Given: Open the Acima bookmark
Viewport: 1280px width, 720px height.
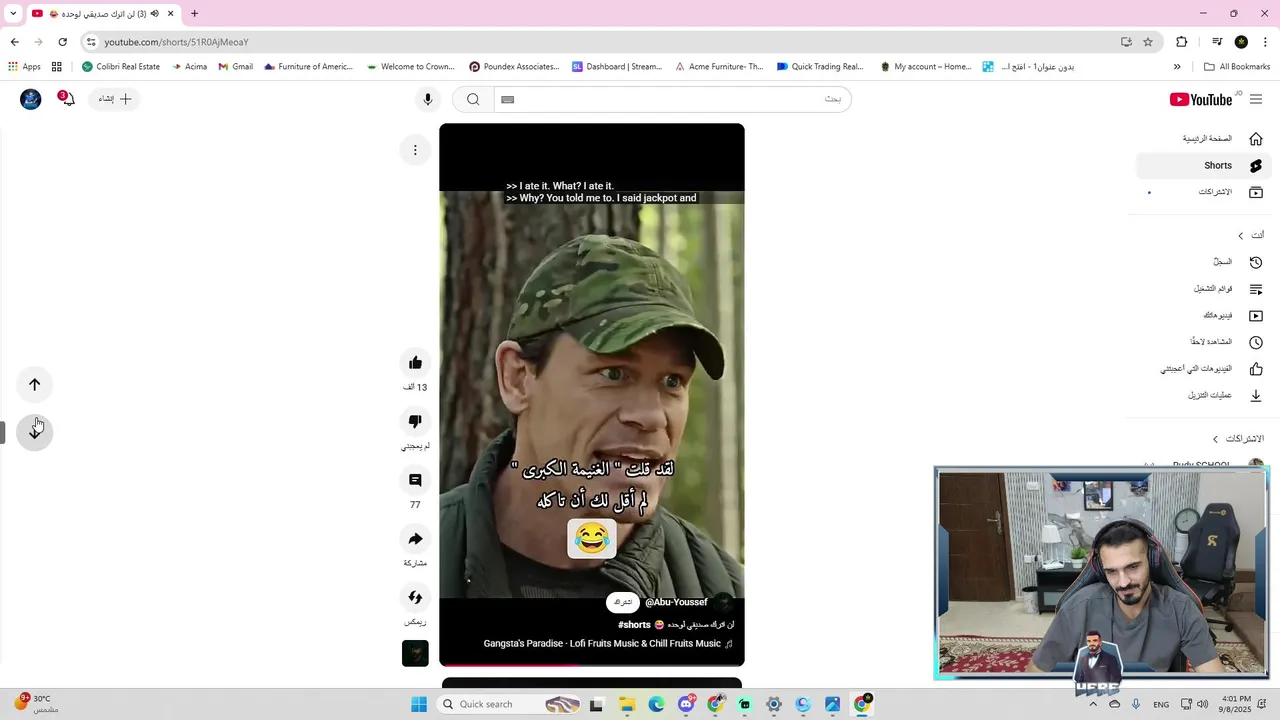Looking at the screenshot, I should coord(189,67).
